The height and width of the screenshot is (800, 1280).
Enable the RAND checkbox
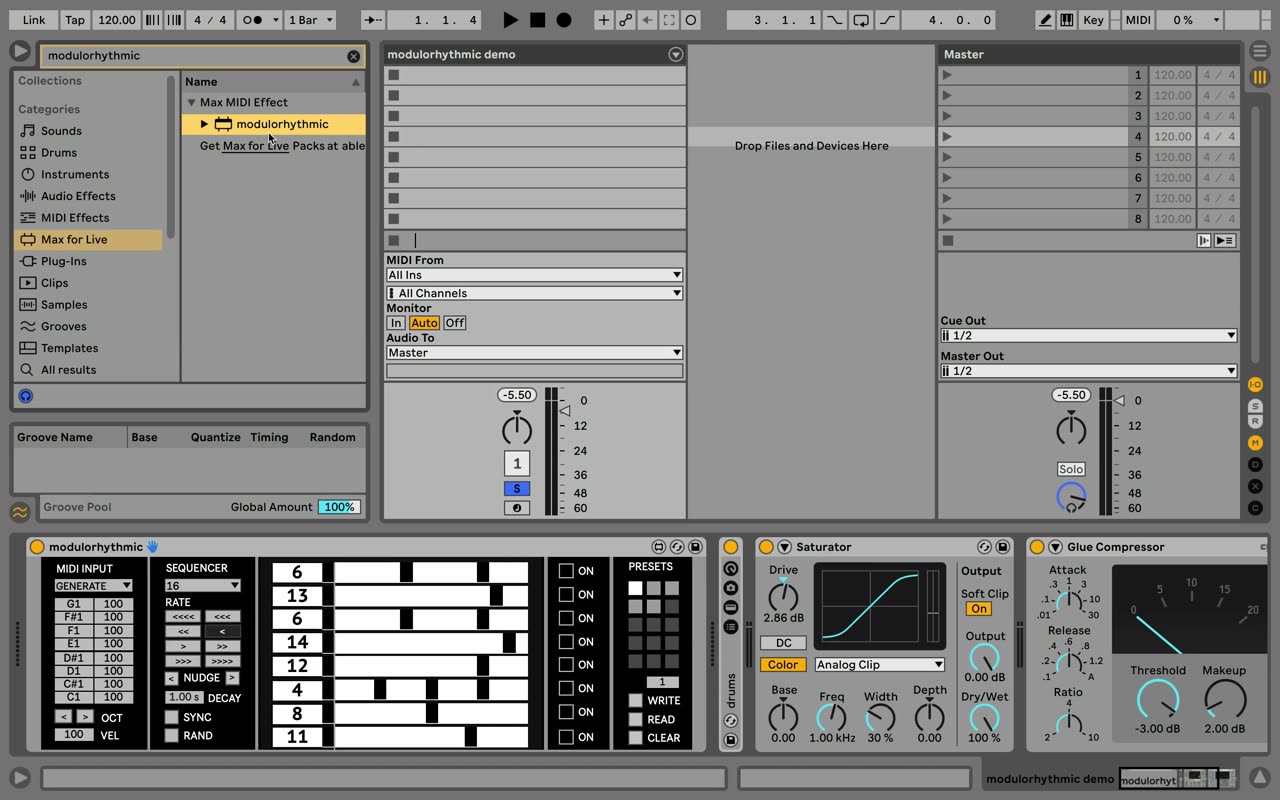tap(172, 735)
